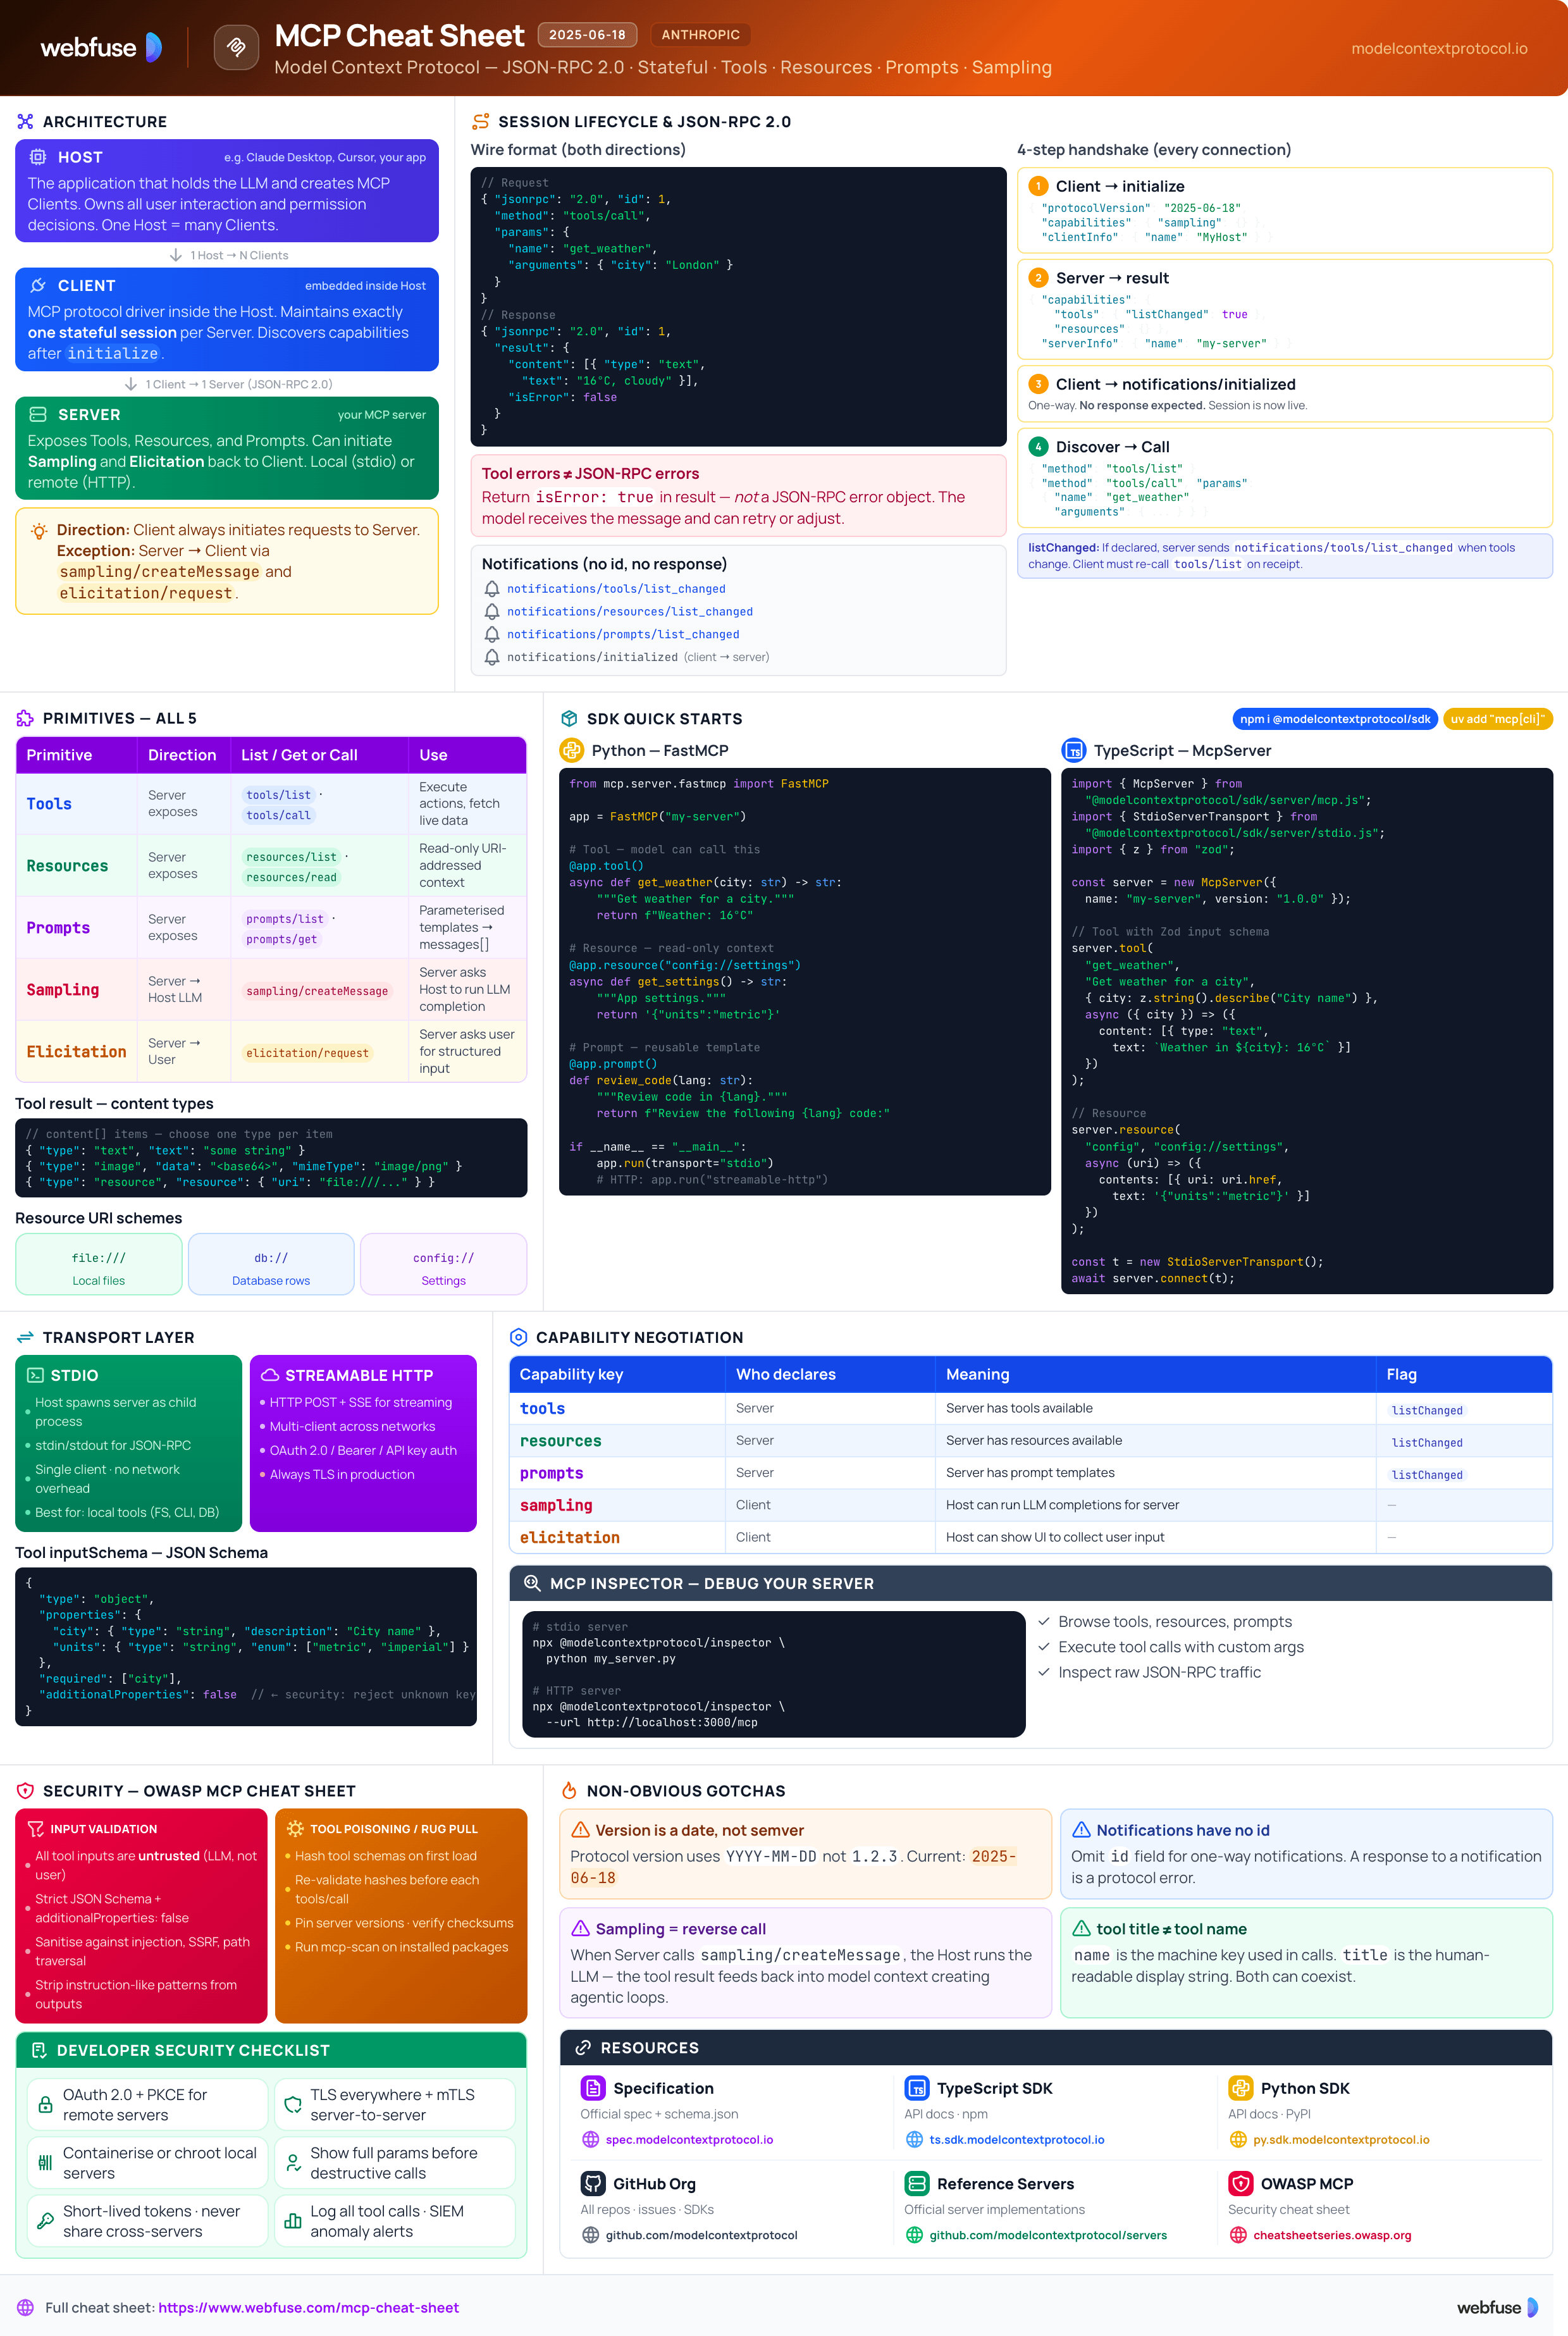The height and width of the screenshot is (2336, 1568).
Task: Click the Specification document icon
Action: [593, 2088]
